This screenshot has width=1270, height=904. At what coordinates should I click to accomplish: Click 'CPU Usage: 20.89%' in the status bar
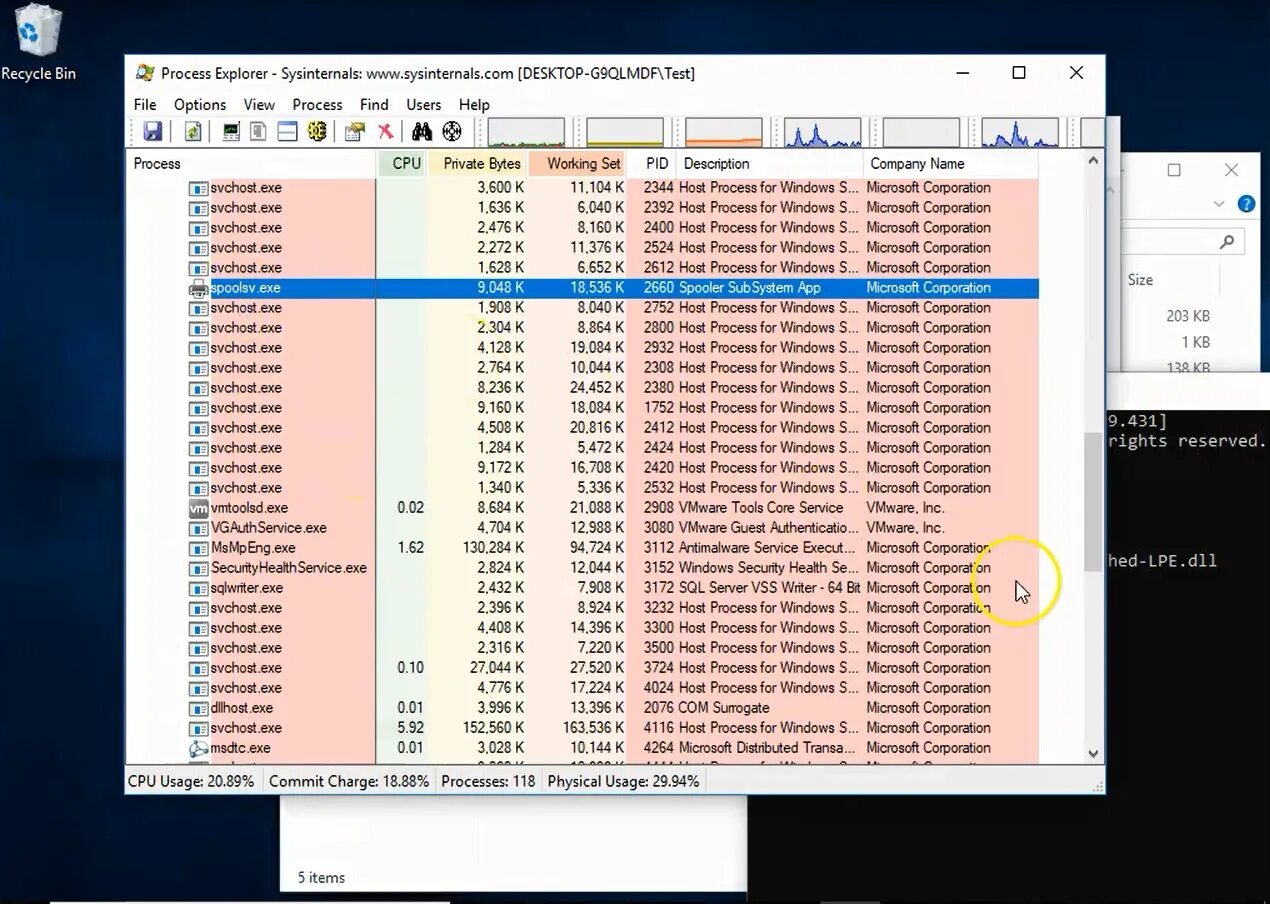click(191, 781)
